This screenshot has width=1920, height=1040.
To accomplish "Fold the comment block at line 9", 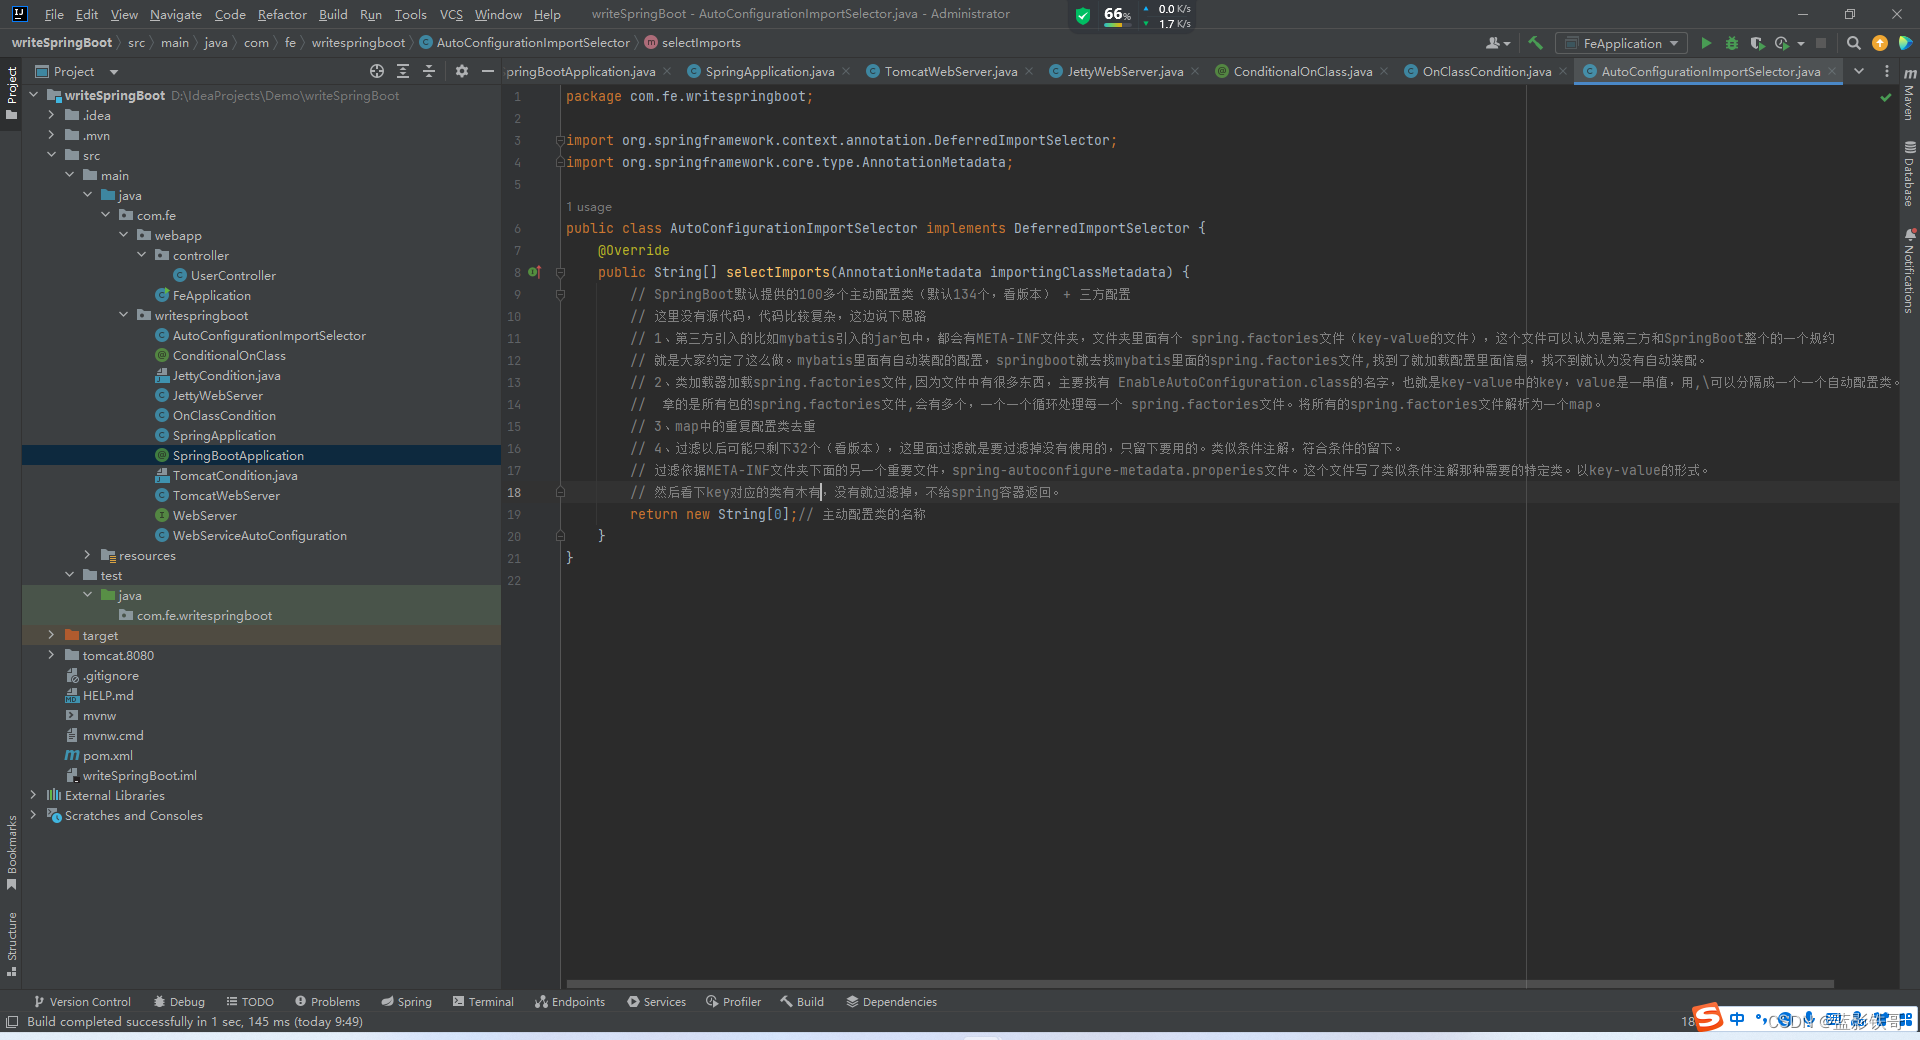I will point(560,294).
